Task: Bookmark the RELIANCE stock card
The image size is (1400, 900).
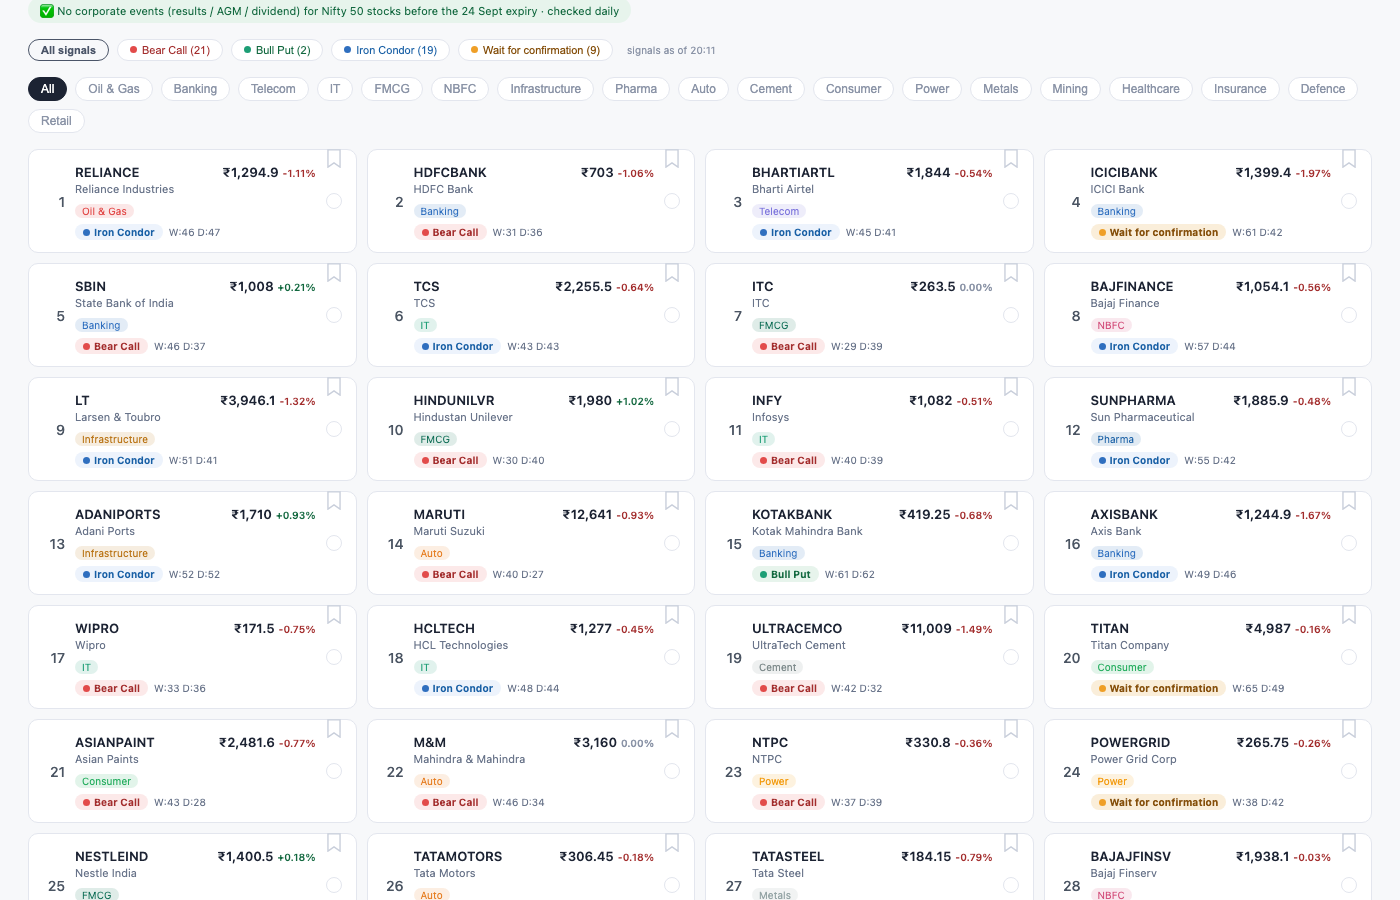Action: click(334, 159)
